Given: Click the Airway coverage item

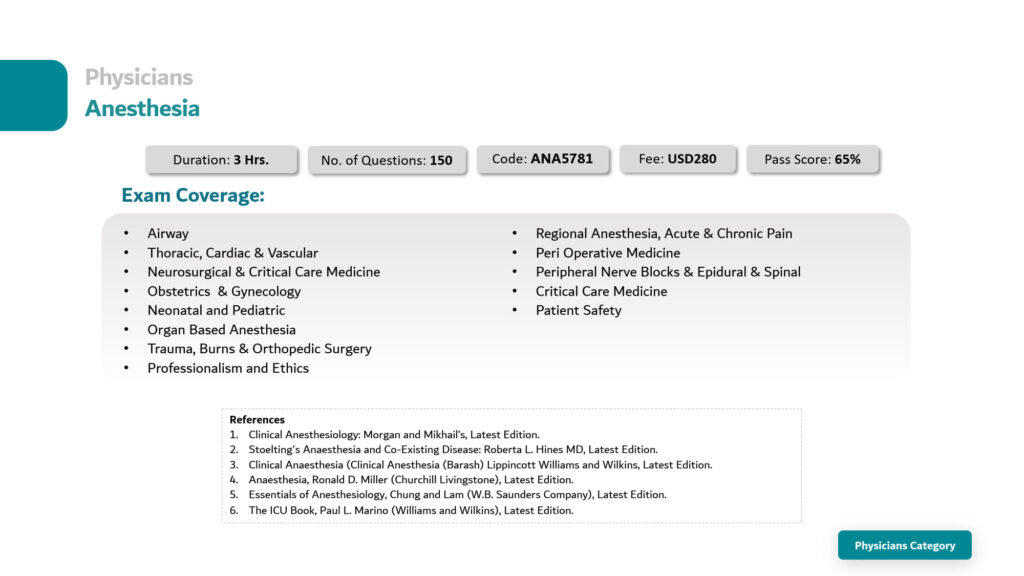Looking at the screenshot, I should (168, 233).
